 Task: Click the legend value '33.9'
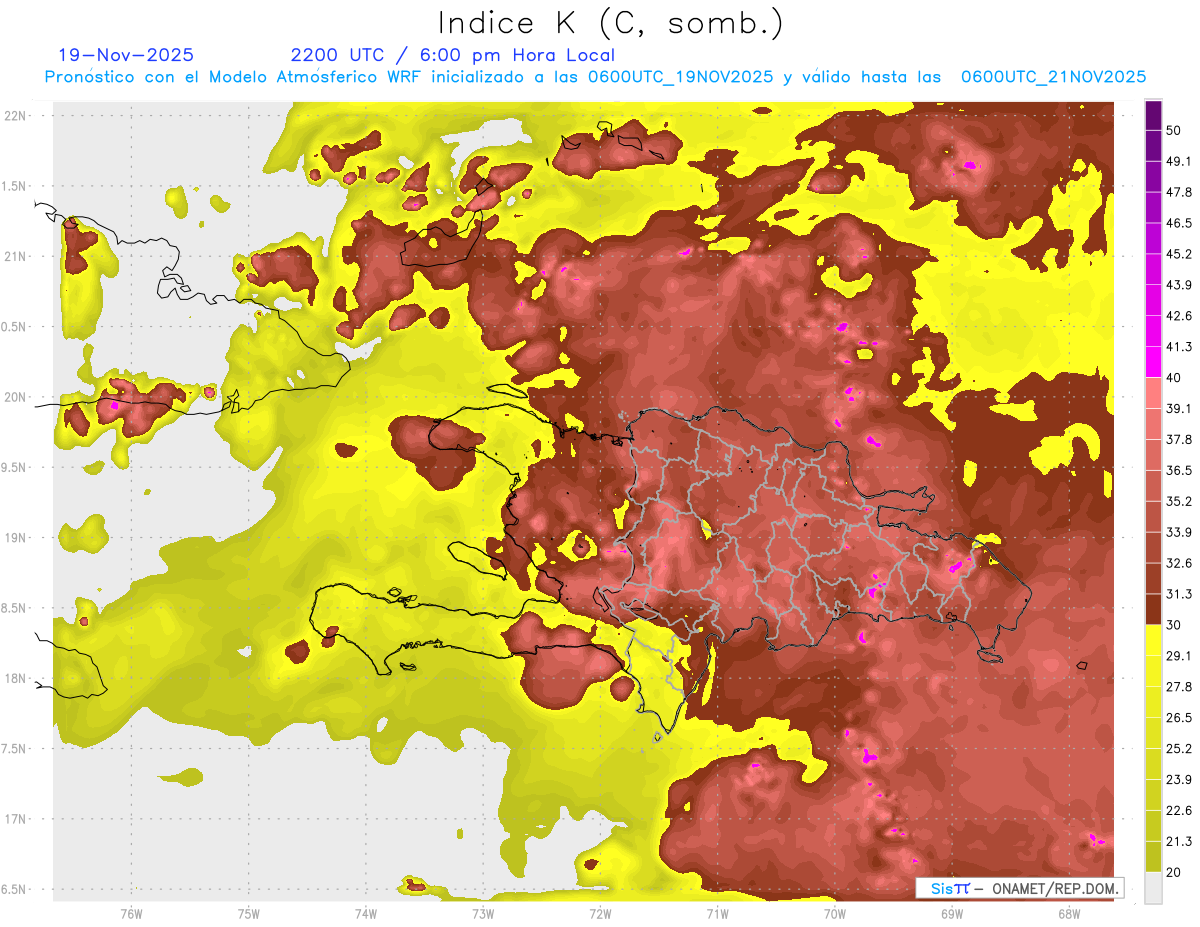(x=1179, y=532)
